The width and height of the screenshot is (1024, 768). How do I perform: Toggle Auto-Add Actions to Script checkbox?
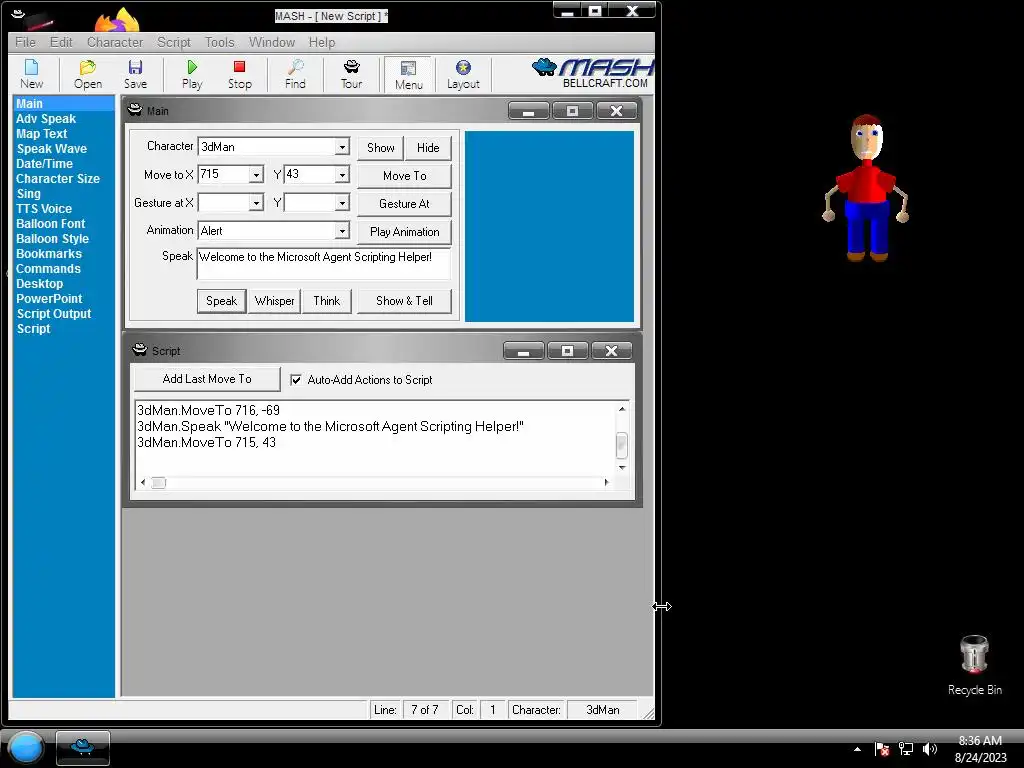(296, 379)
